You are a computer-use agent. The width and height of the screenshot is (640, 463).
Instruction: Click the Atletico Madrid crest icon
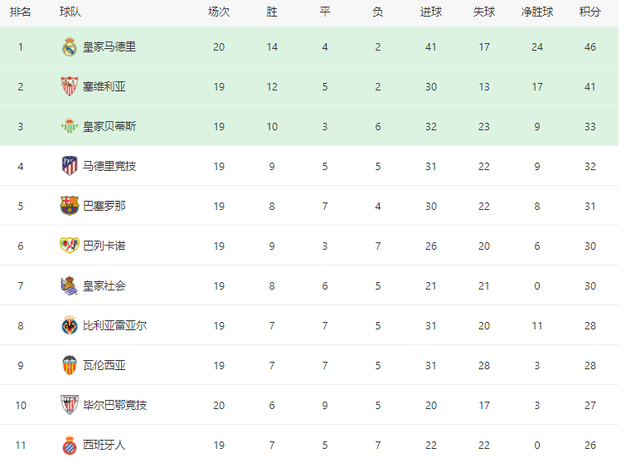point(69,165)
